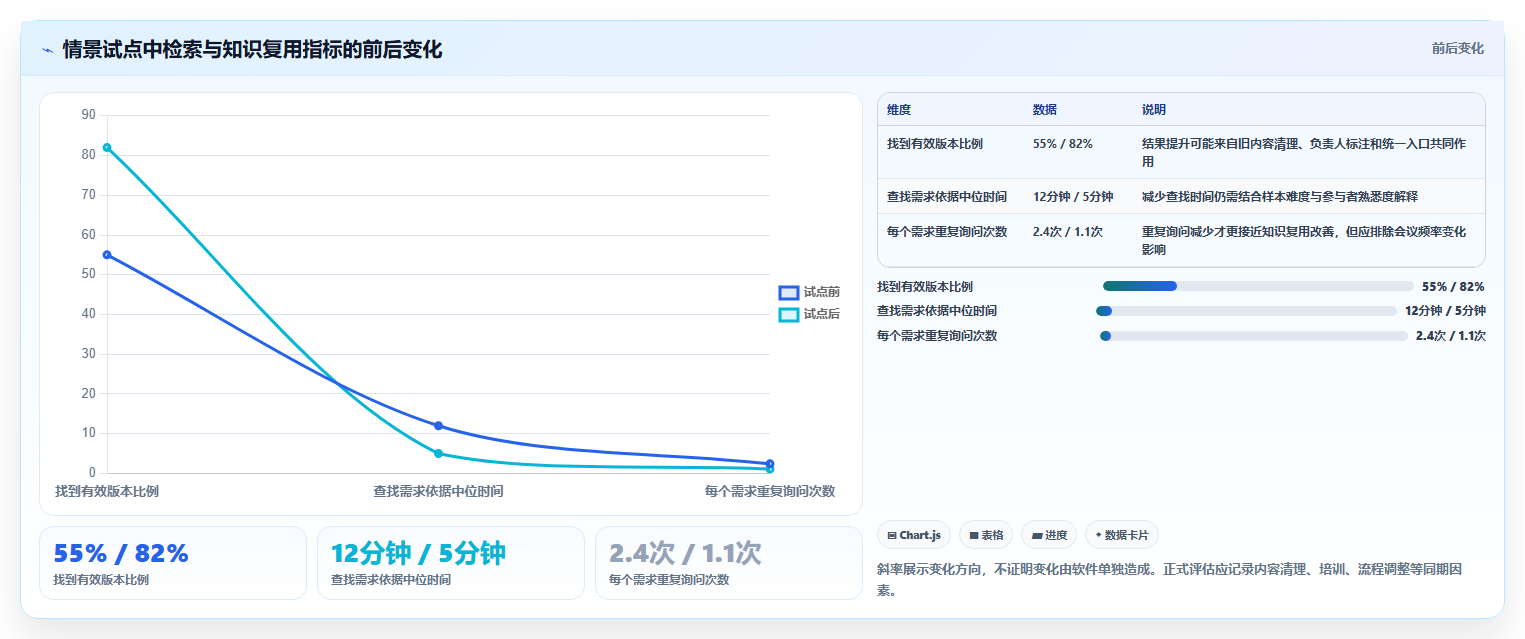Click table row label 找到有效版本比例

click(935, 144)
